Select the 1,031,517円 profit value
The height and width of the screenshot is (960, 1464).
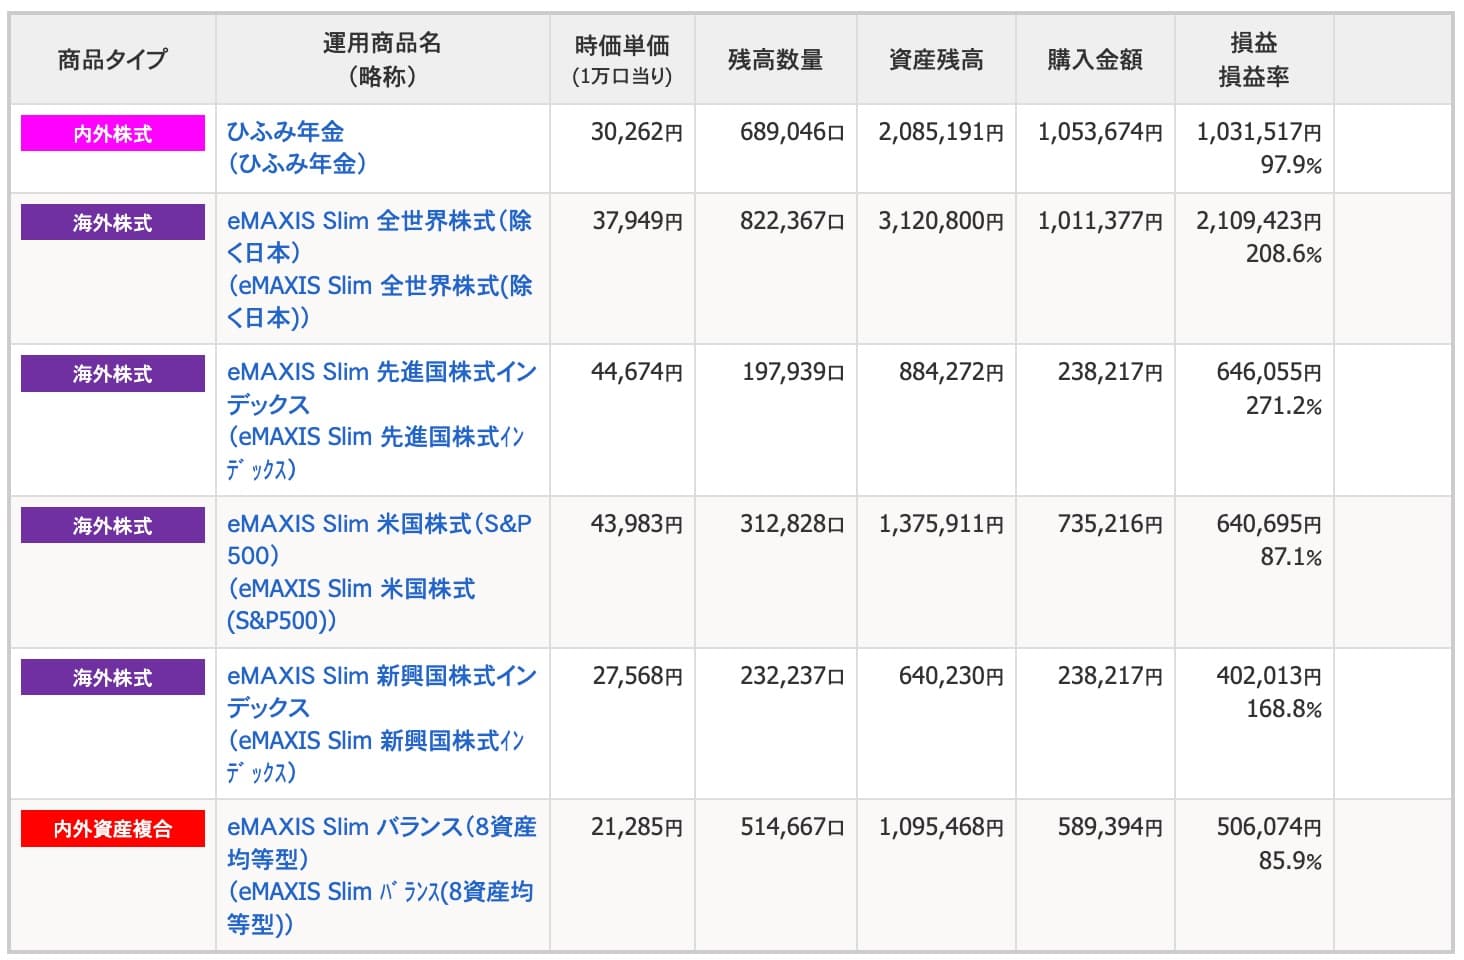point(1259,132)
